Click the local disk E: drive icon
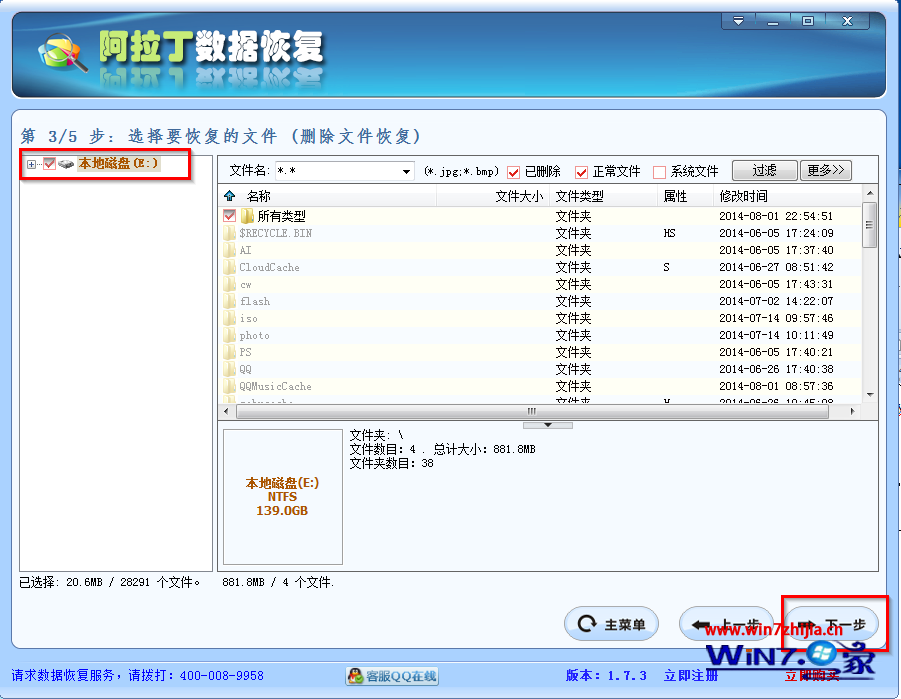 click(66, 164)
